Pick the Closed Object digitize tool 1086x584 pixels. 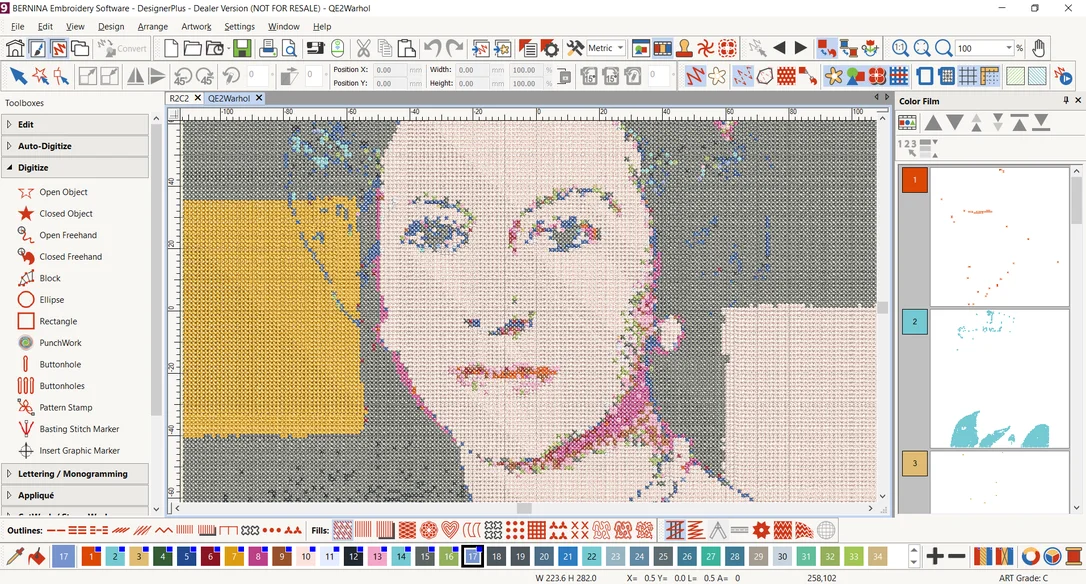[66, 213]
